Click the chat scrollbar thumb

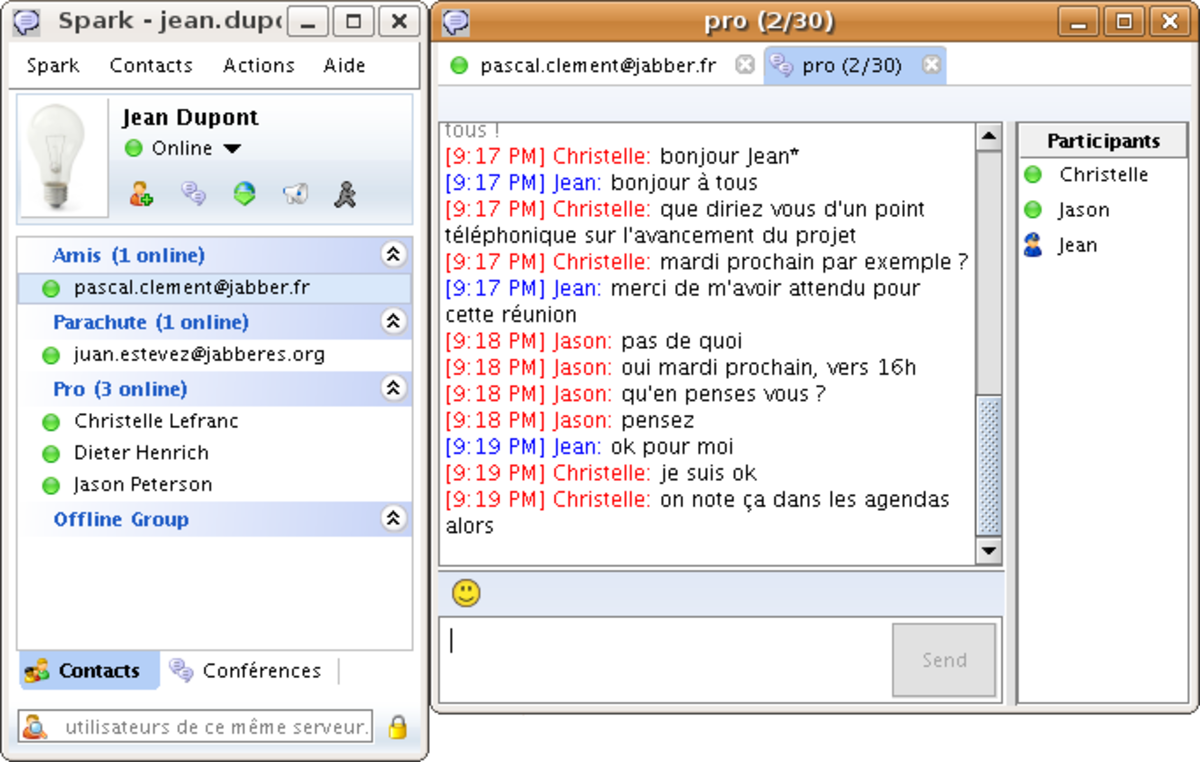[x=988, y=466]
